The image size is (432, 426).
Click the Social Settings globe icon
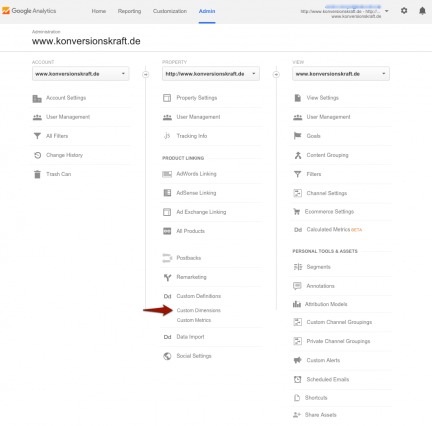click(x=167, y=356)
